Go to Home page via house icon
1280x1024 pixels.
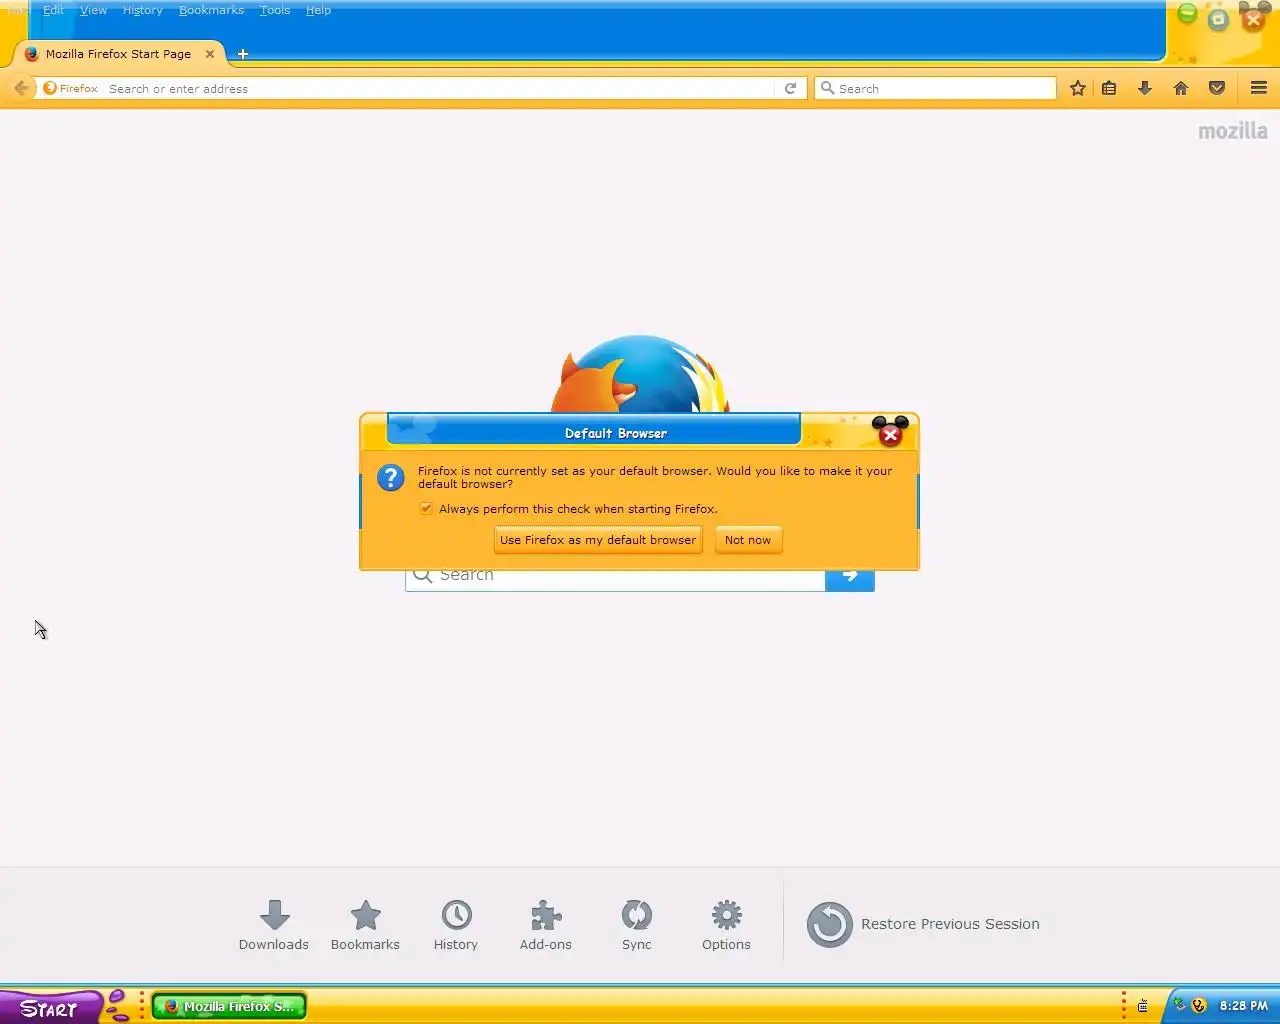point(1181,88)
